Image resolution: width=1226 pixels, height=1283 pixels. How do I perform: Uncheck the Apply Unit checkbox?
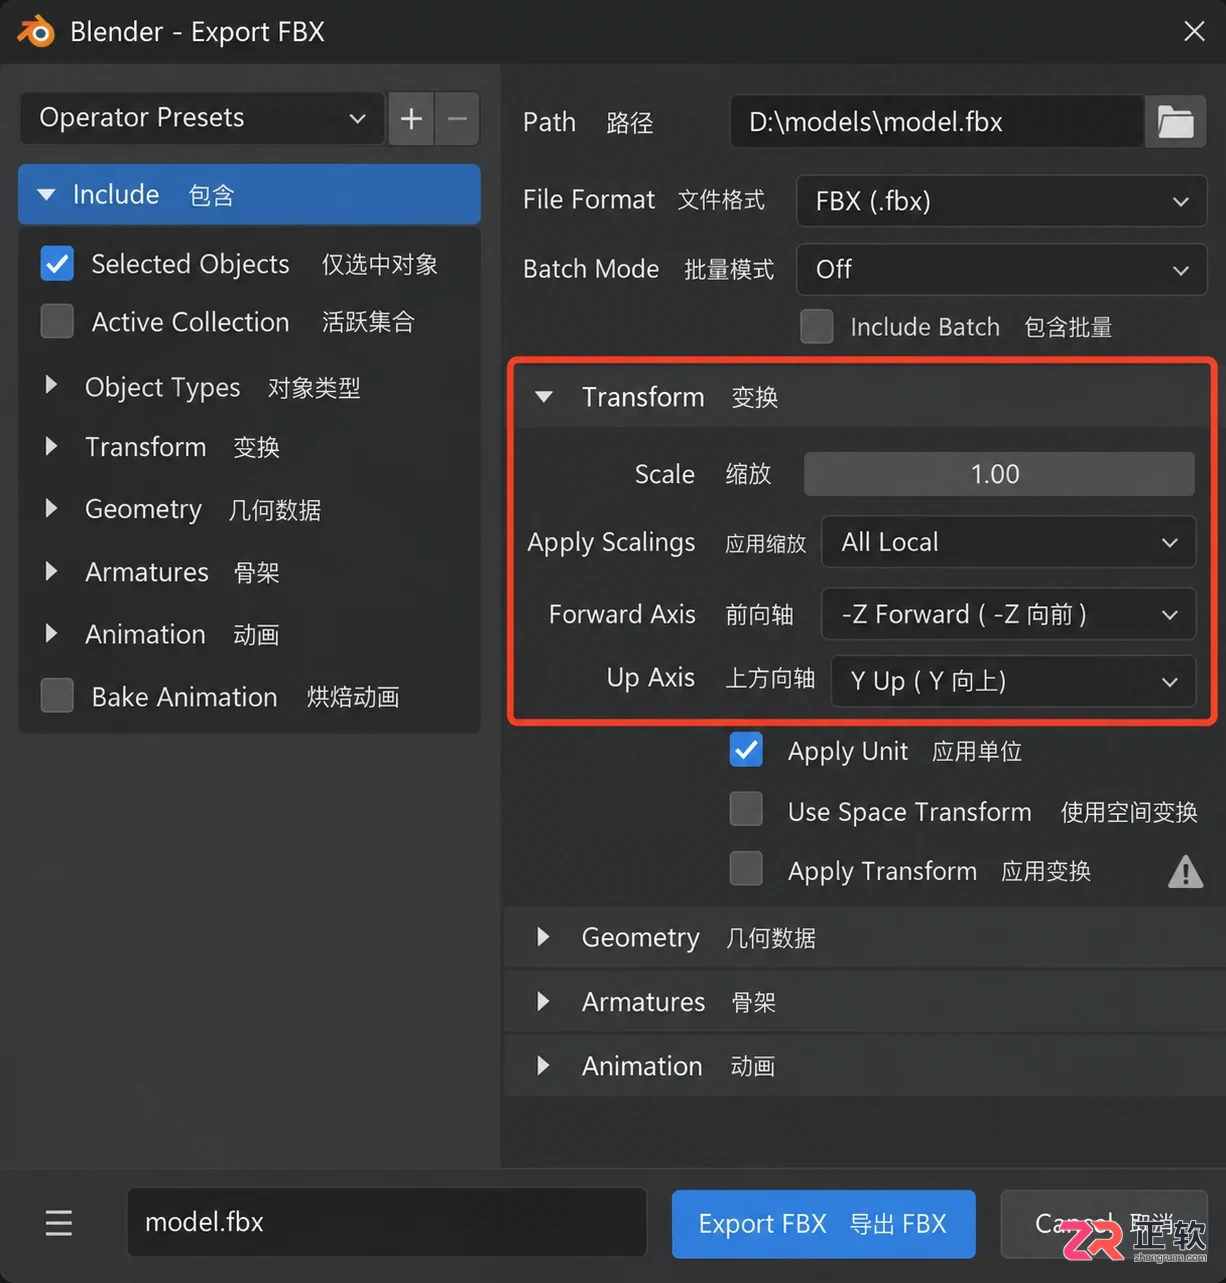(x=746, y=750)
